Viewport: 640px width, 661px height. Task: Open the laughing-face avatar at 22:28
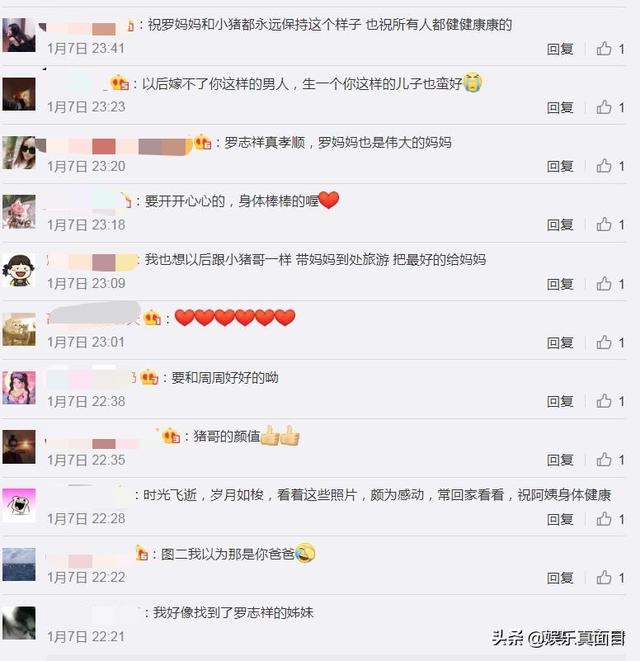[19, 505]
